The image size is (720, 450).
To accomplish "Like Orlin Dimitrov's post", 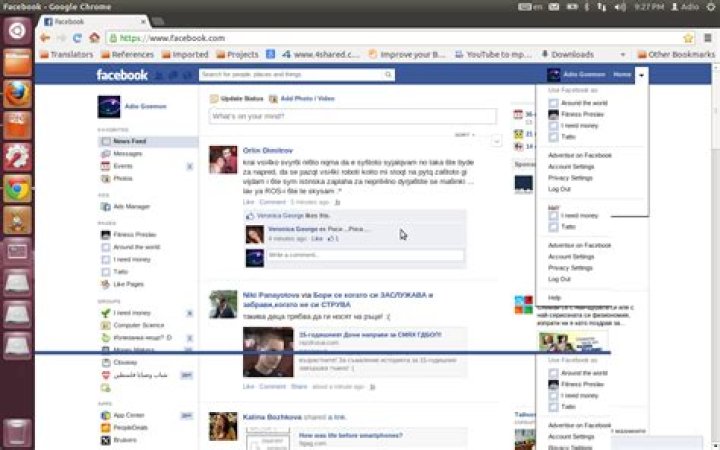I will (x=248, y=202).
